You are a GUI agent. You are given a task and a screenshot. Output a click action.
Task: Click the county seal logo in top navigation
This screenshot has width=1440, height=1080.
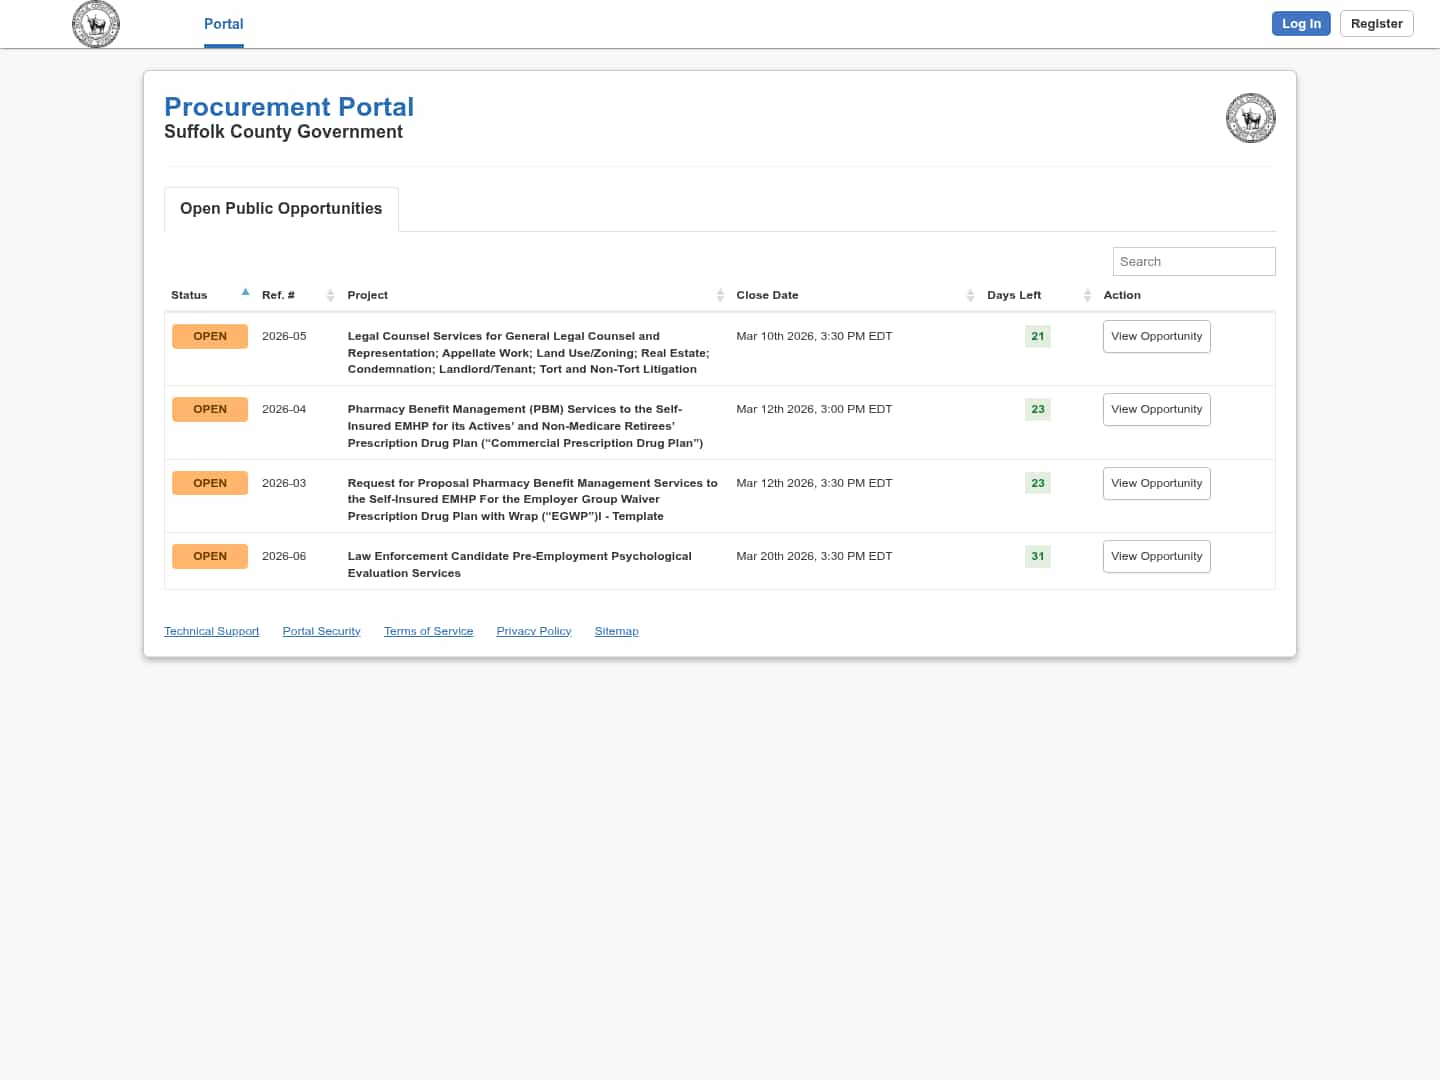(96, 24)
